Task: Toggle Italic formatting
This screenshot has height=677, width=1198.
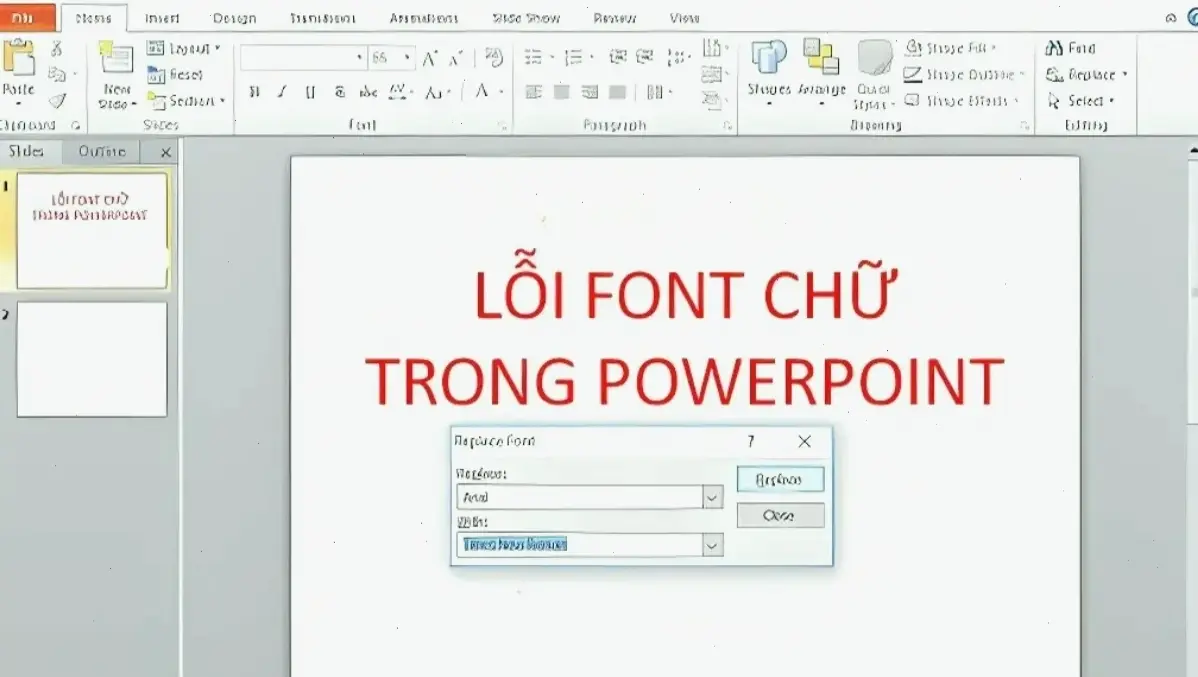Action: (282, 92)
